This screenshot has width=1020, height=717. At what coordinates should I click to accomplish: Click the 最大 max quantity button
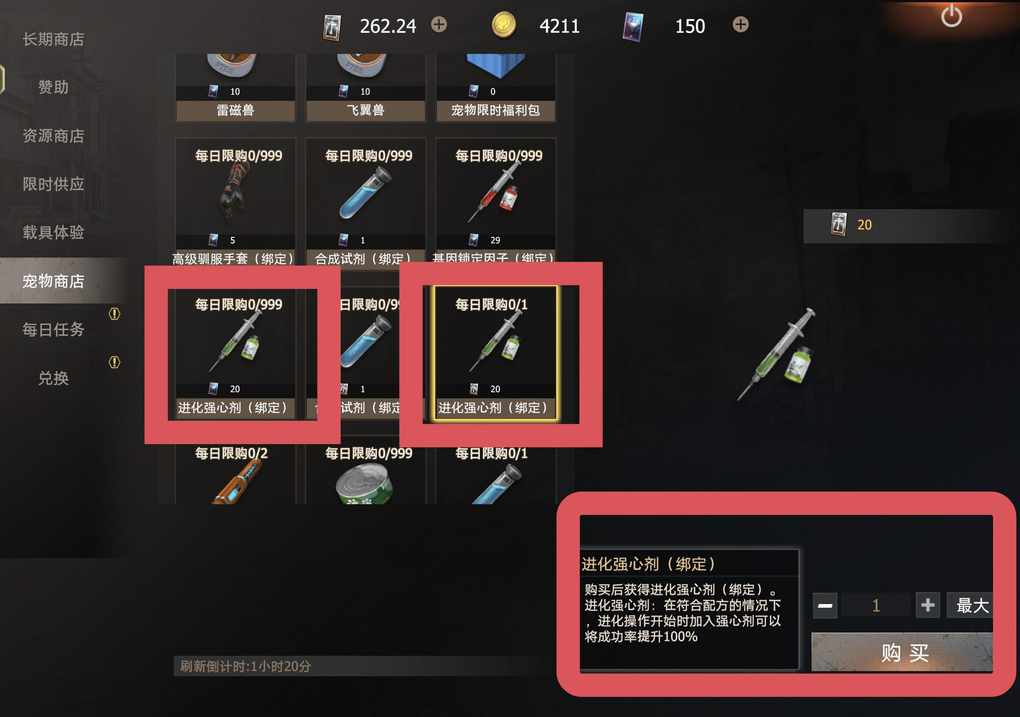[x=970, y=605]
